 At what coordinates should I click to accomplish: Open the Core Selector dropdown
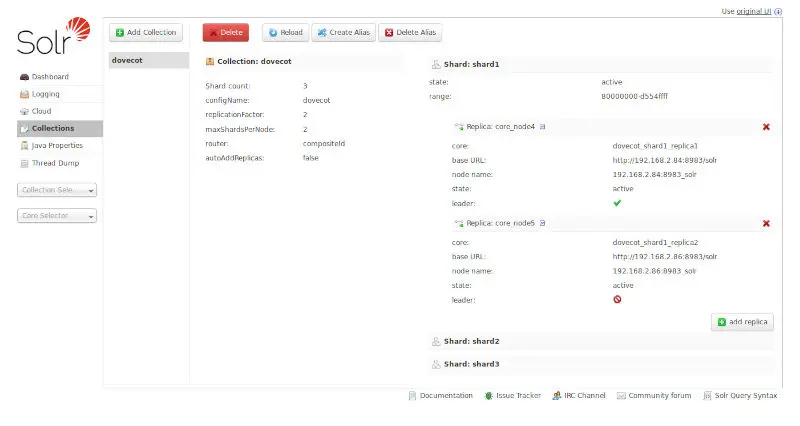tap(57, 216)
